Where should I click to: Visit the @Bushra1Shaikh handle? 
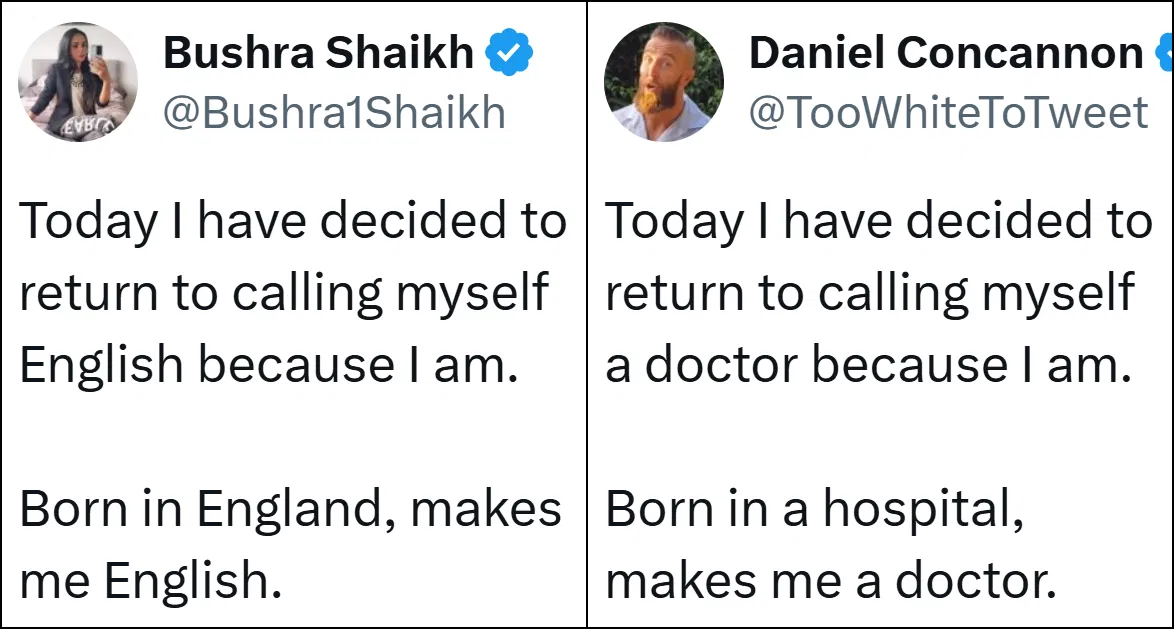334,113
